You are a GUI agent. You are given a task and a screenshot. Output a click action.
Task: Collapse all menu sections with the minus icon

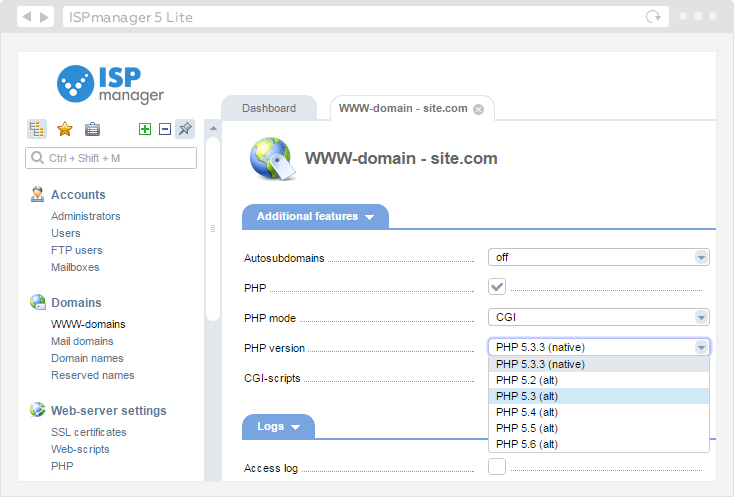tap(164, 128)
